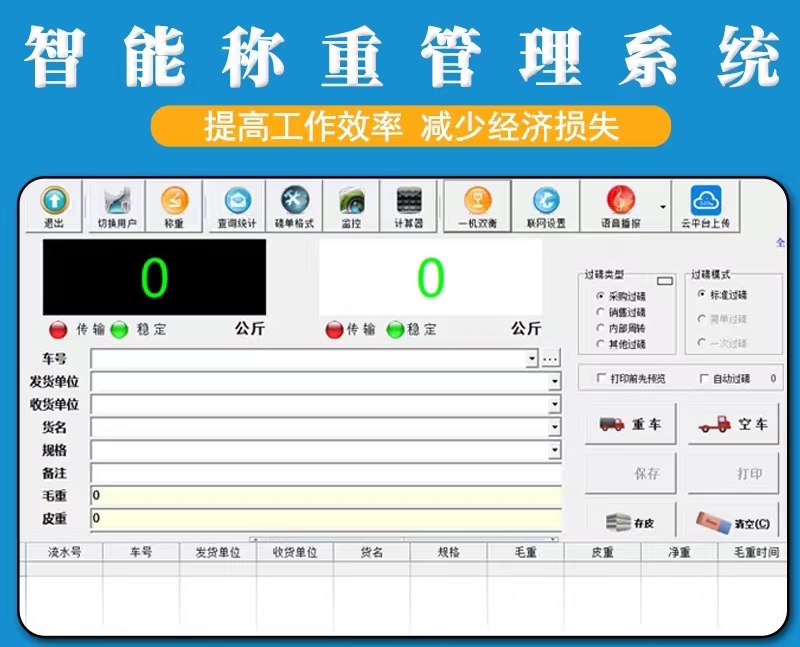This screenshot has height=647, width=800.
Task: Tick the 自动过磅 checkbox
Action: click(x=705, y=379)
